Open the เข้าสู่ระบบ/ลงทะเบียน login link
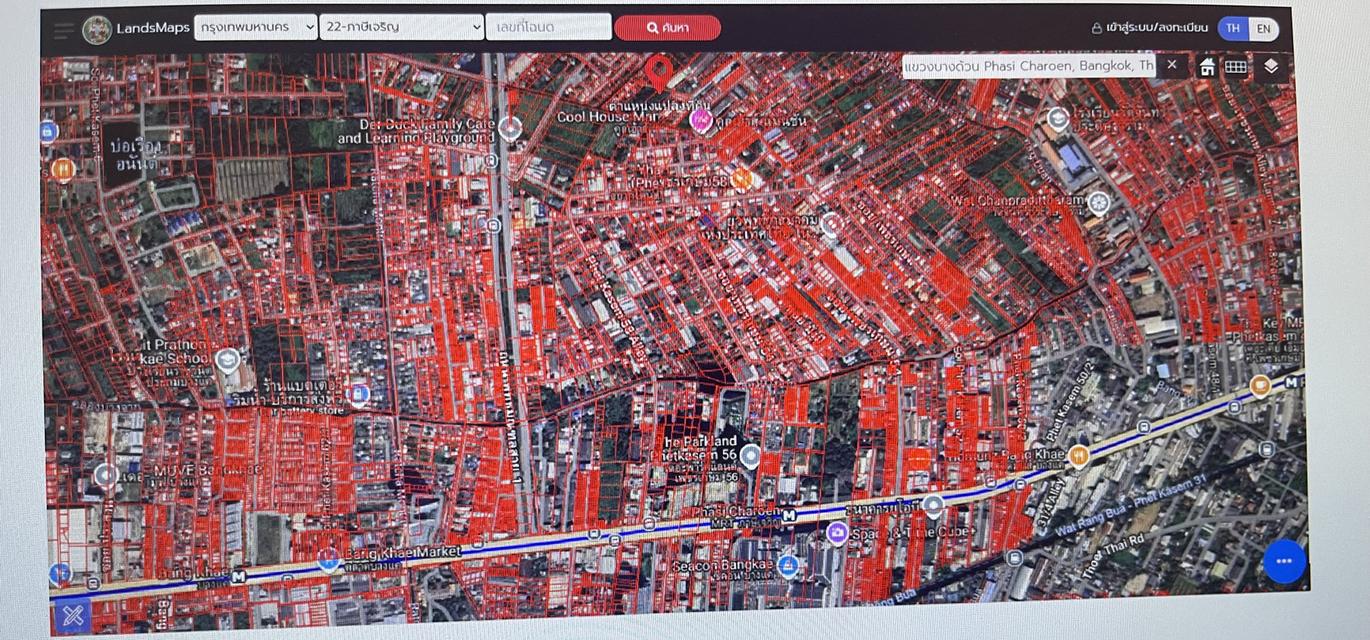Viewport: 1370px width, 640px height. [x=1155, y=28]
